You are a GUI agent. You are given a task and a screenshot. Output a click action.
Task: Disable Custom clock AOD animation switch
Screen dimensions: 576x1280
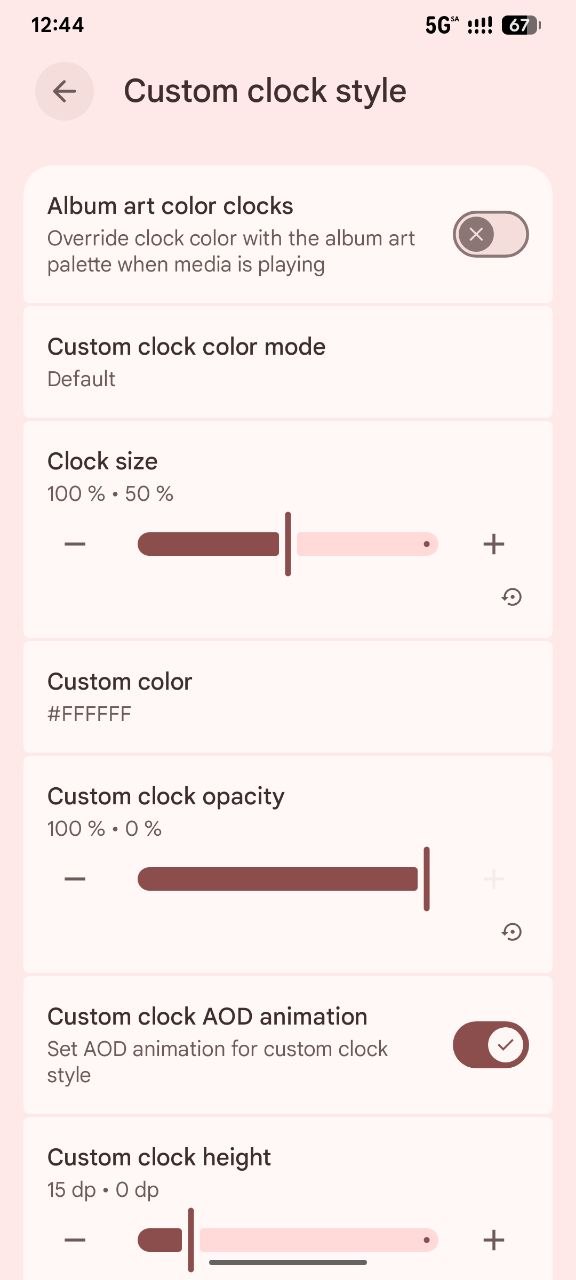coord(491,1045)
